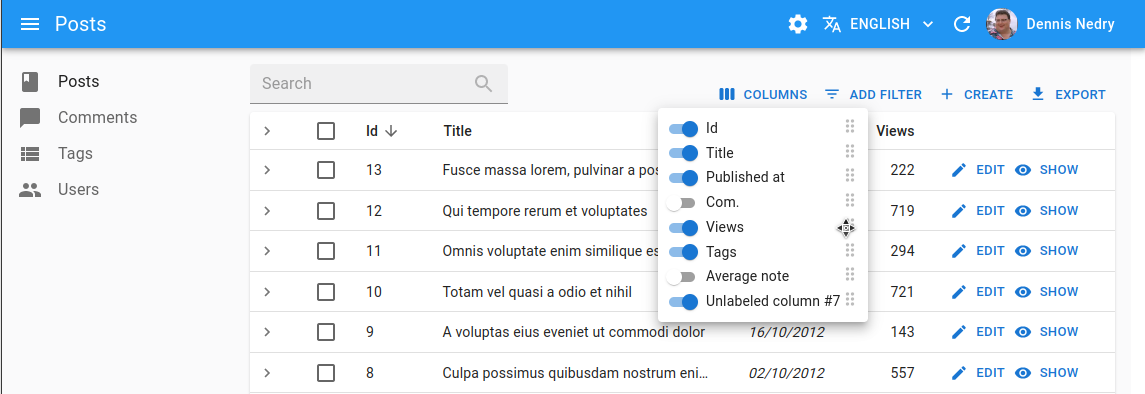Click the drag handle for Published at
1145x394 pixels.
pos(849,175)
